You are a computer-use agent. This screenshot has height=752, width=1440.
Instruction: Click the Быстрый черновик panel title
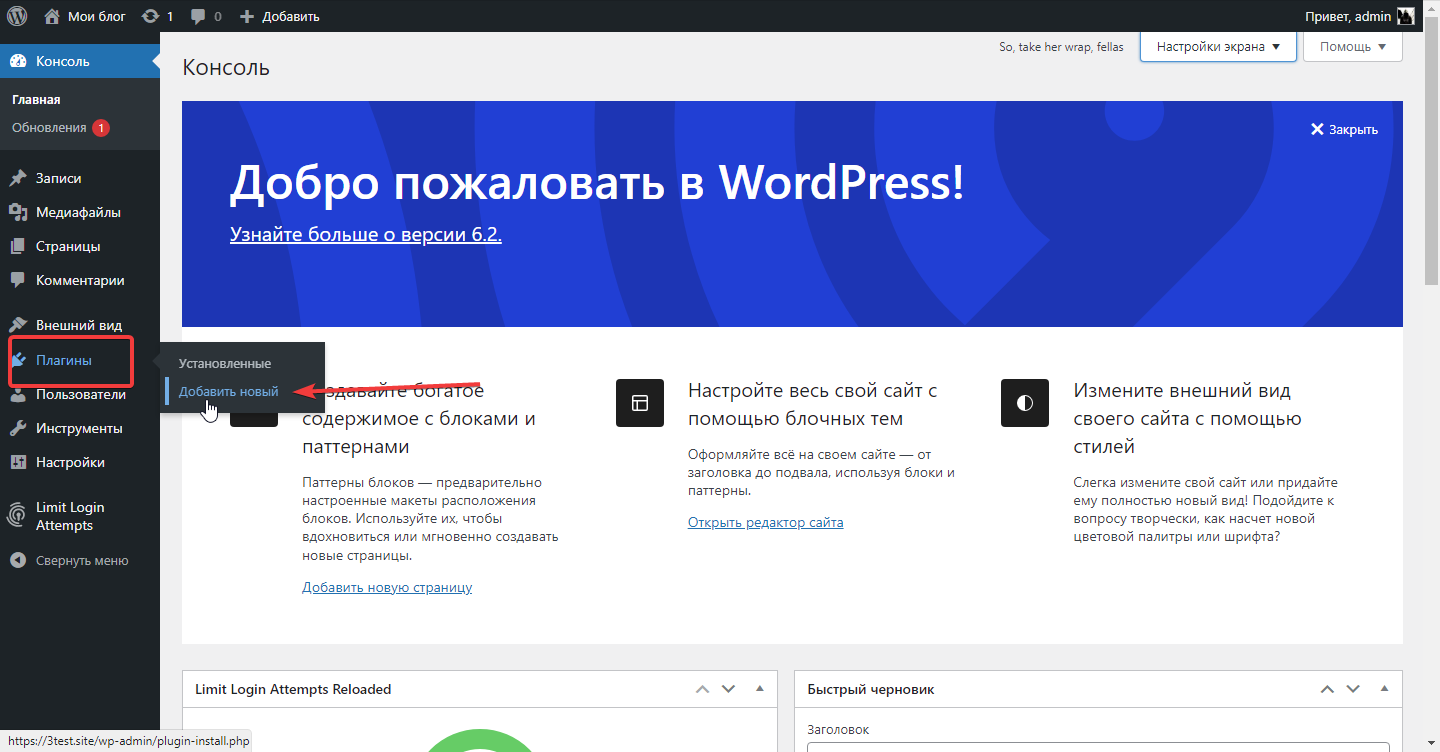tap(871, 689)
